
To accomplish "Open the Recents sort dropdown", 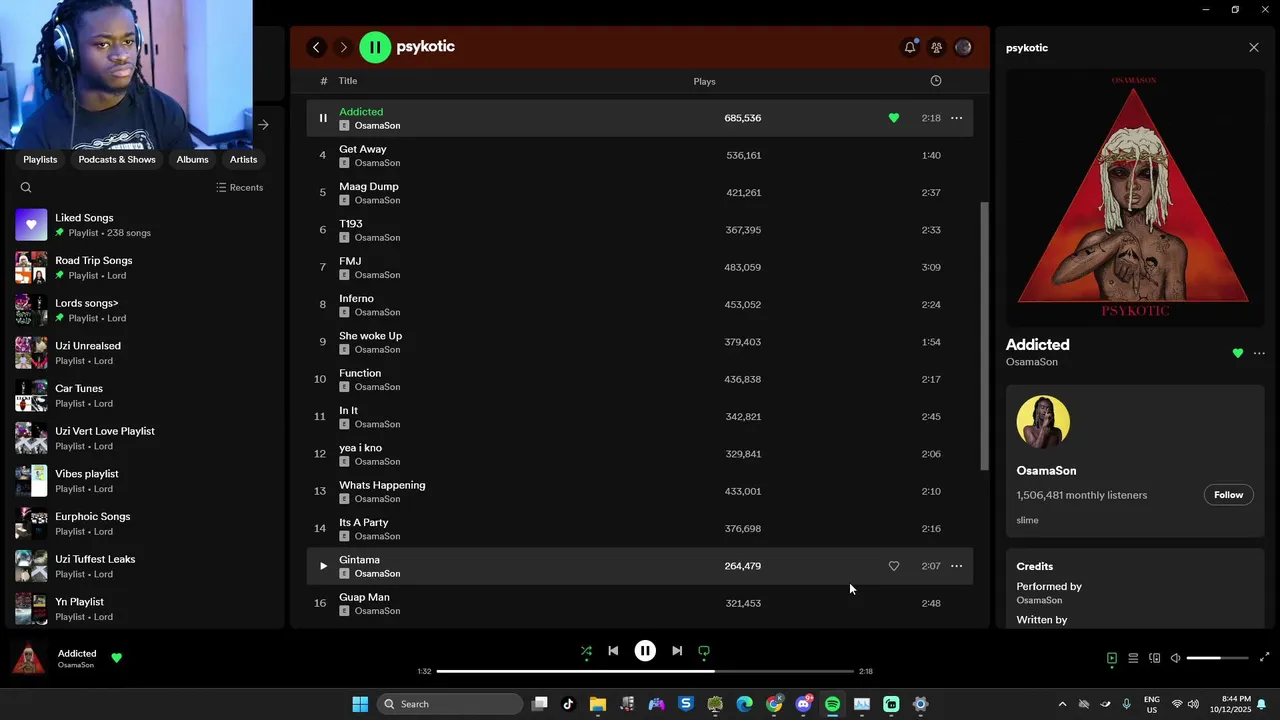I will point(240,187).
